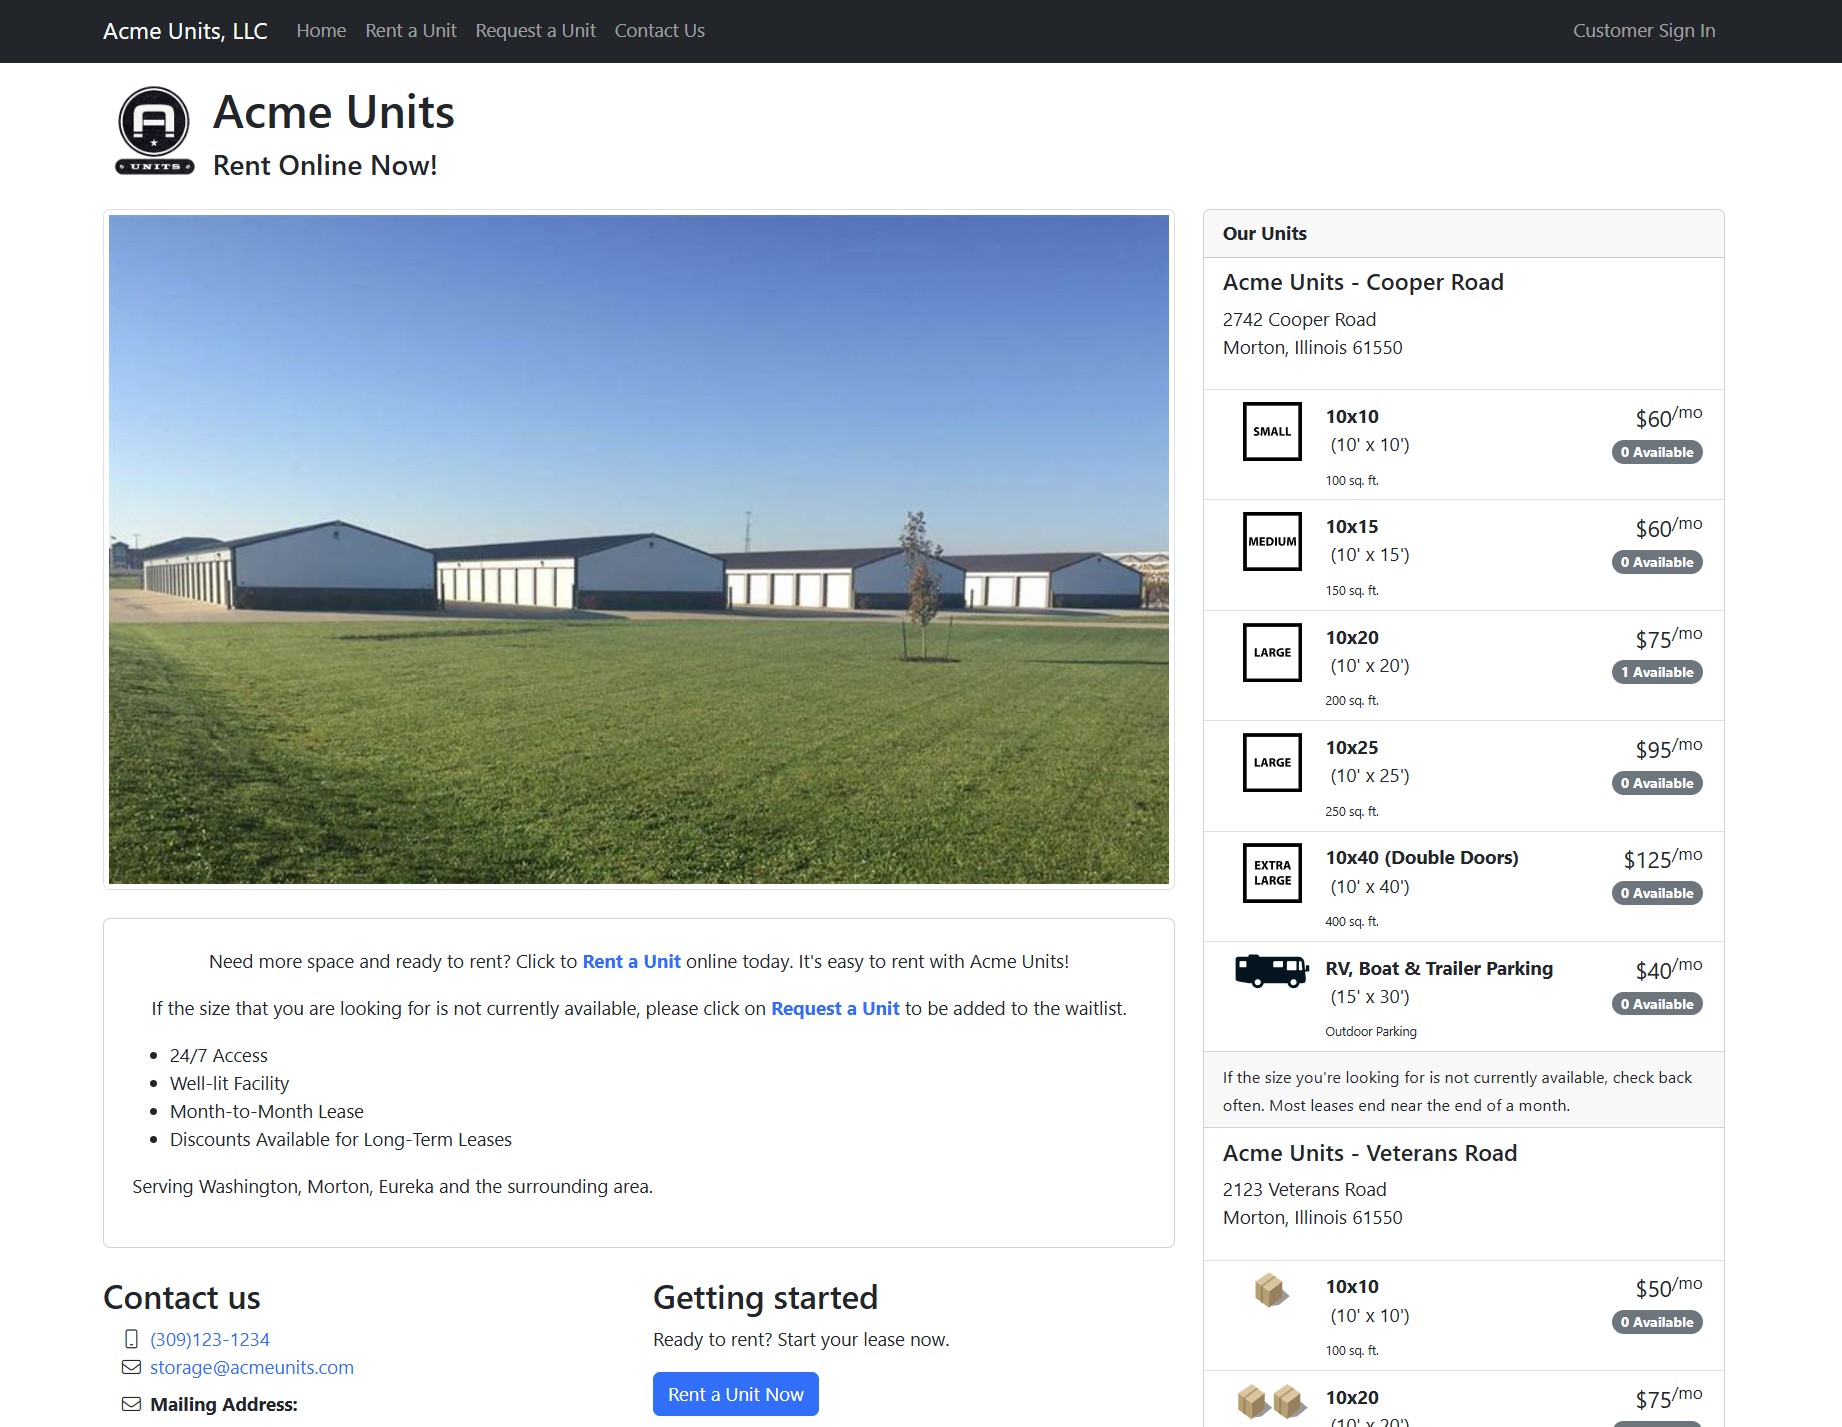Image resolution: width=1842 pixels, height=1427 pixels.
Task: Follow the Rent a Unit link in the paragraph
Action: coord(632,961)
